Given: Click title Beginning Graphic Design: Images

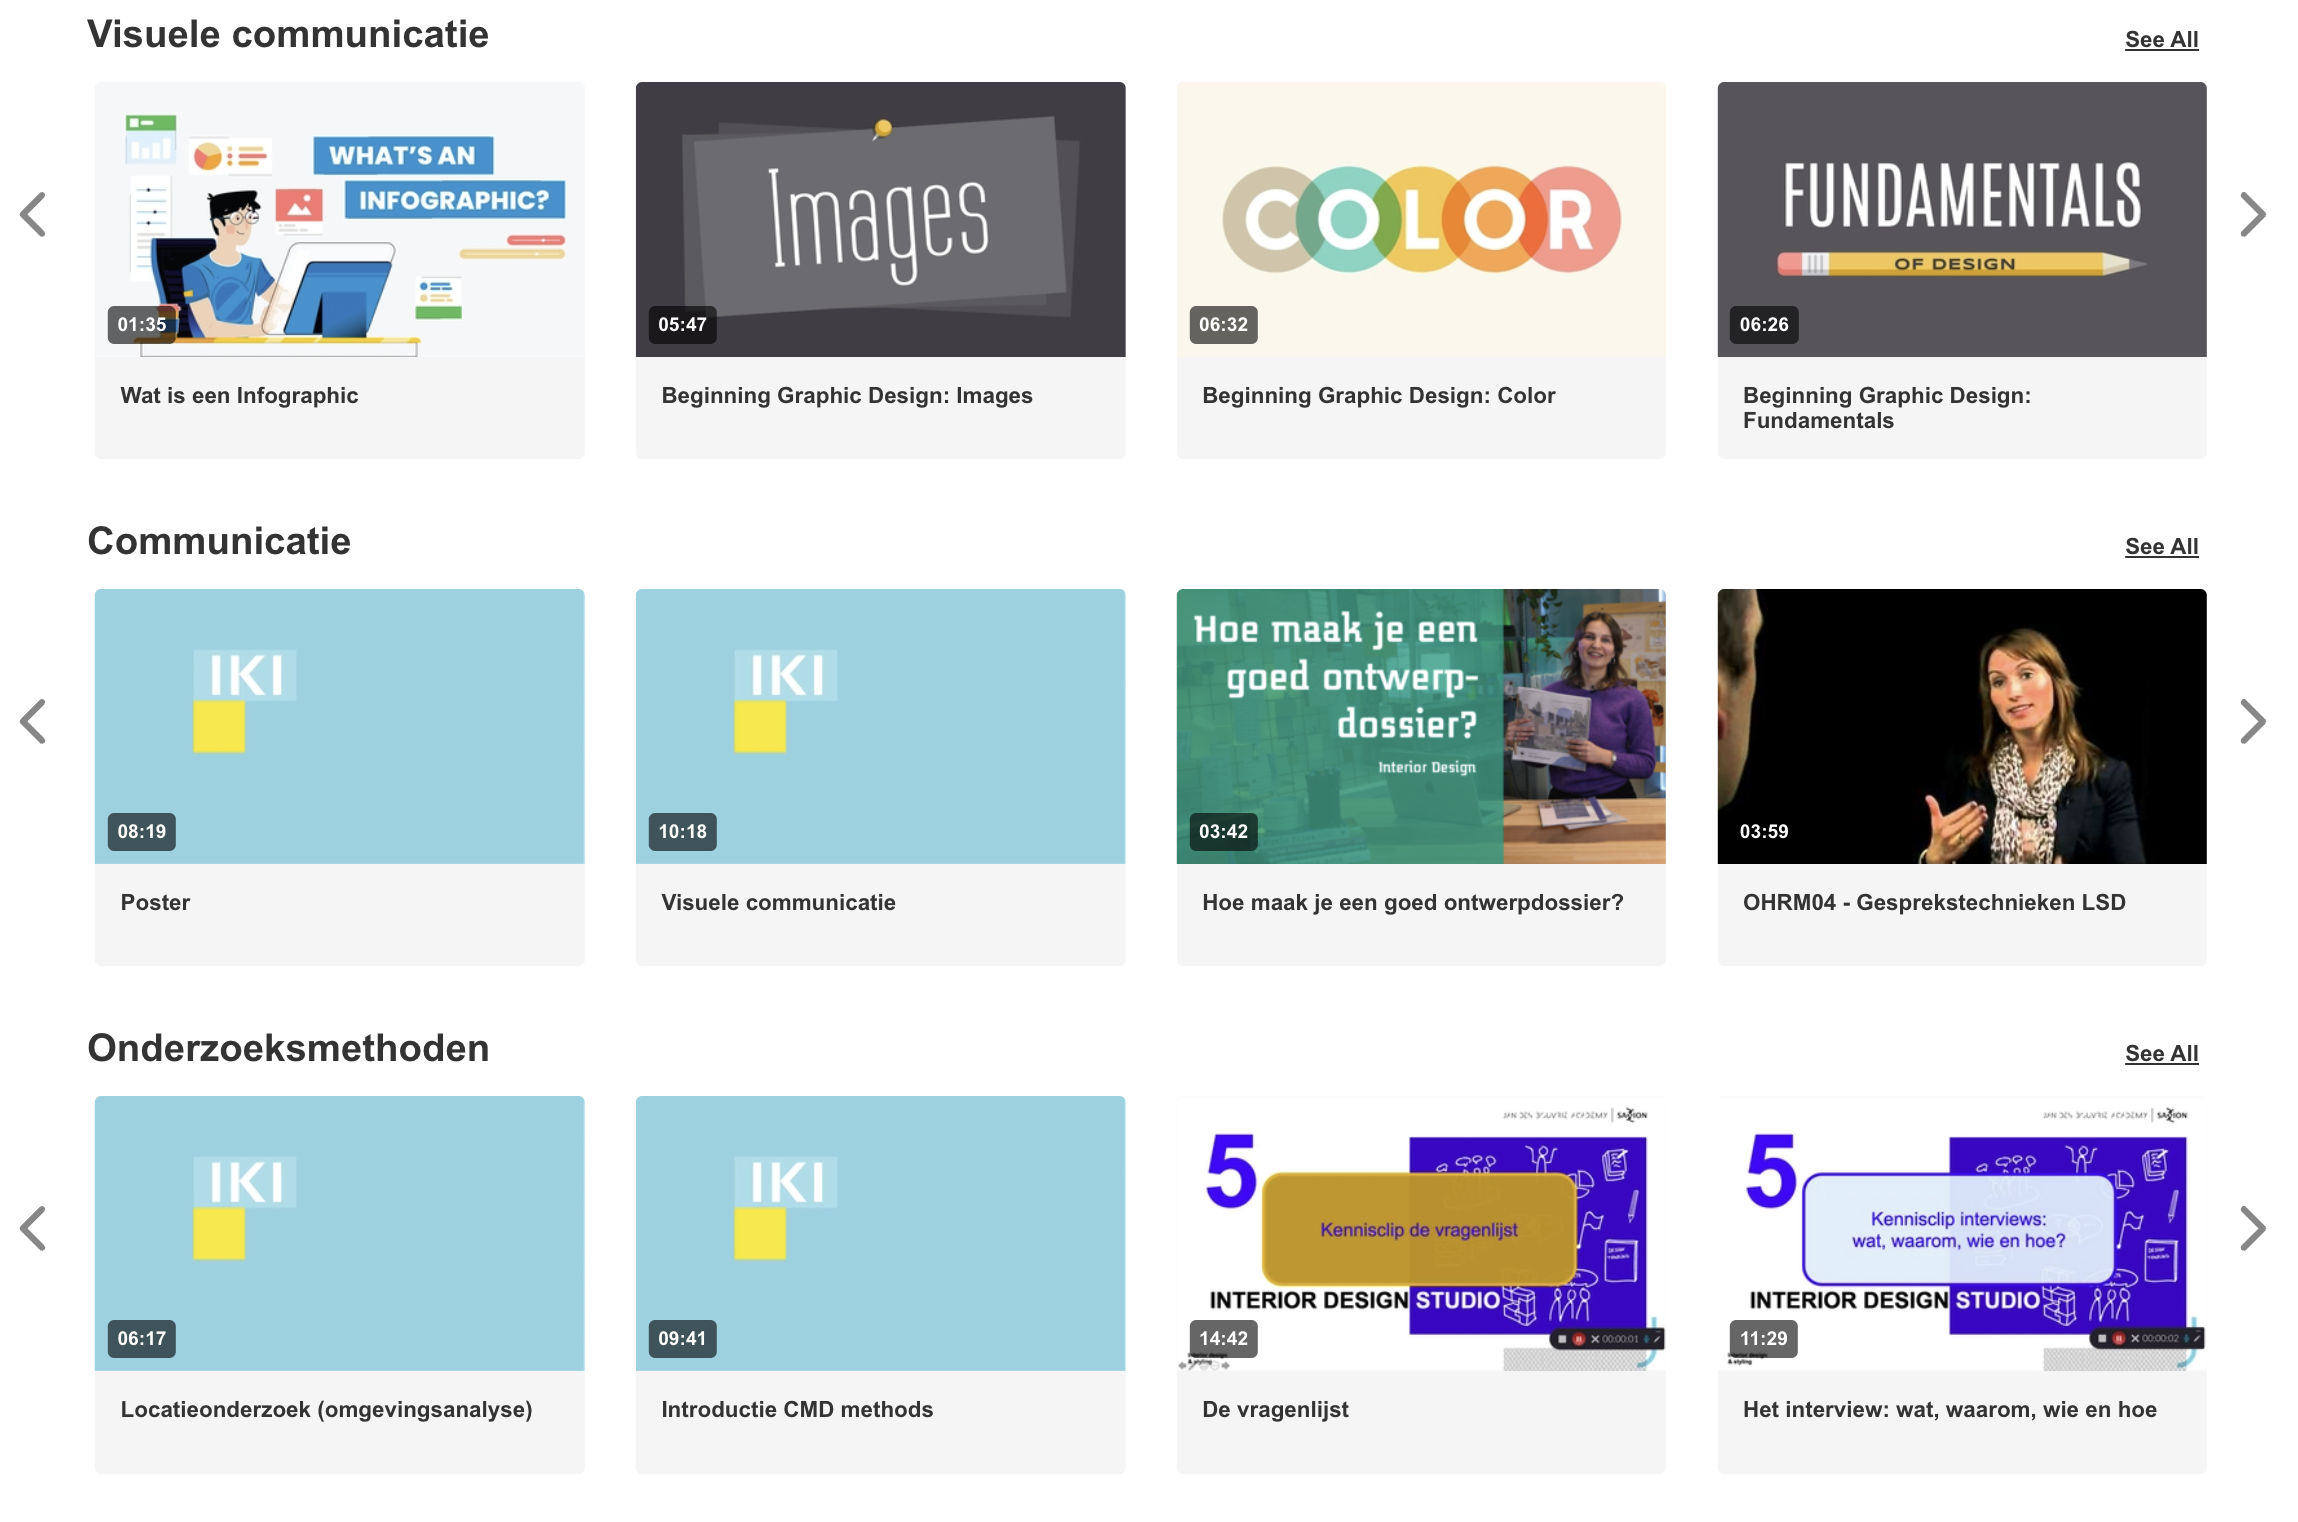Looking at the screenshot, I should tap(847, 396).
